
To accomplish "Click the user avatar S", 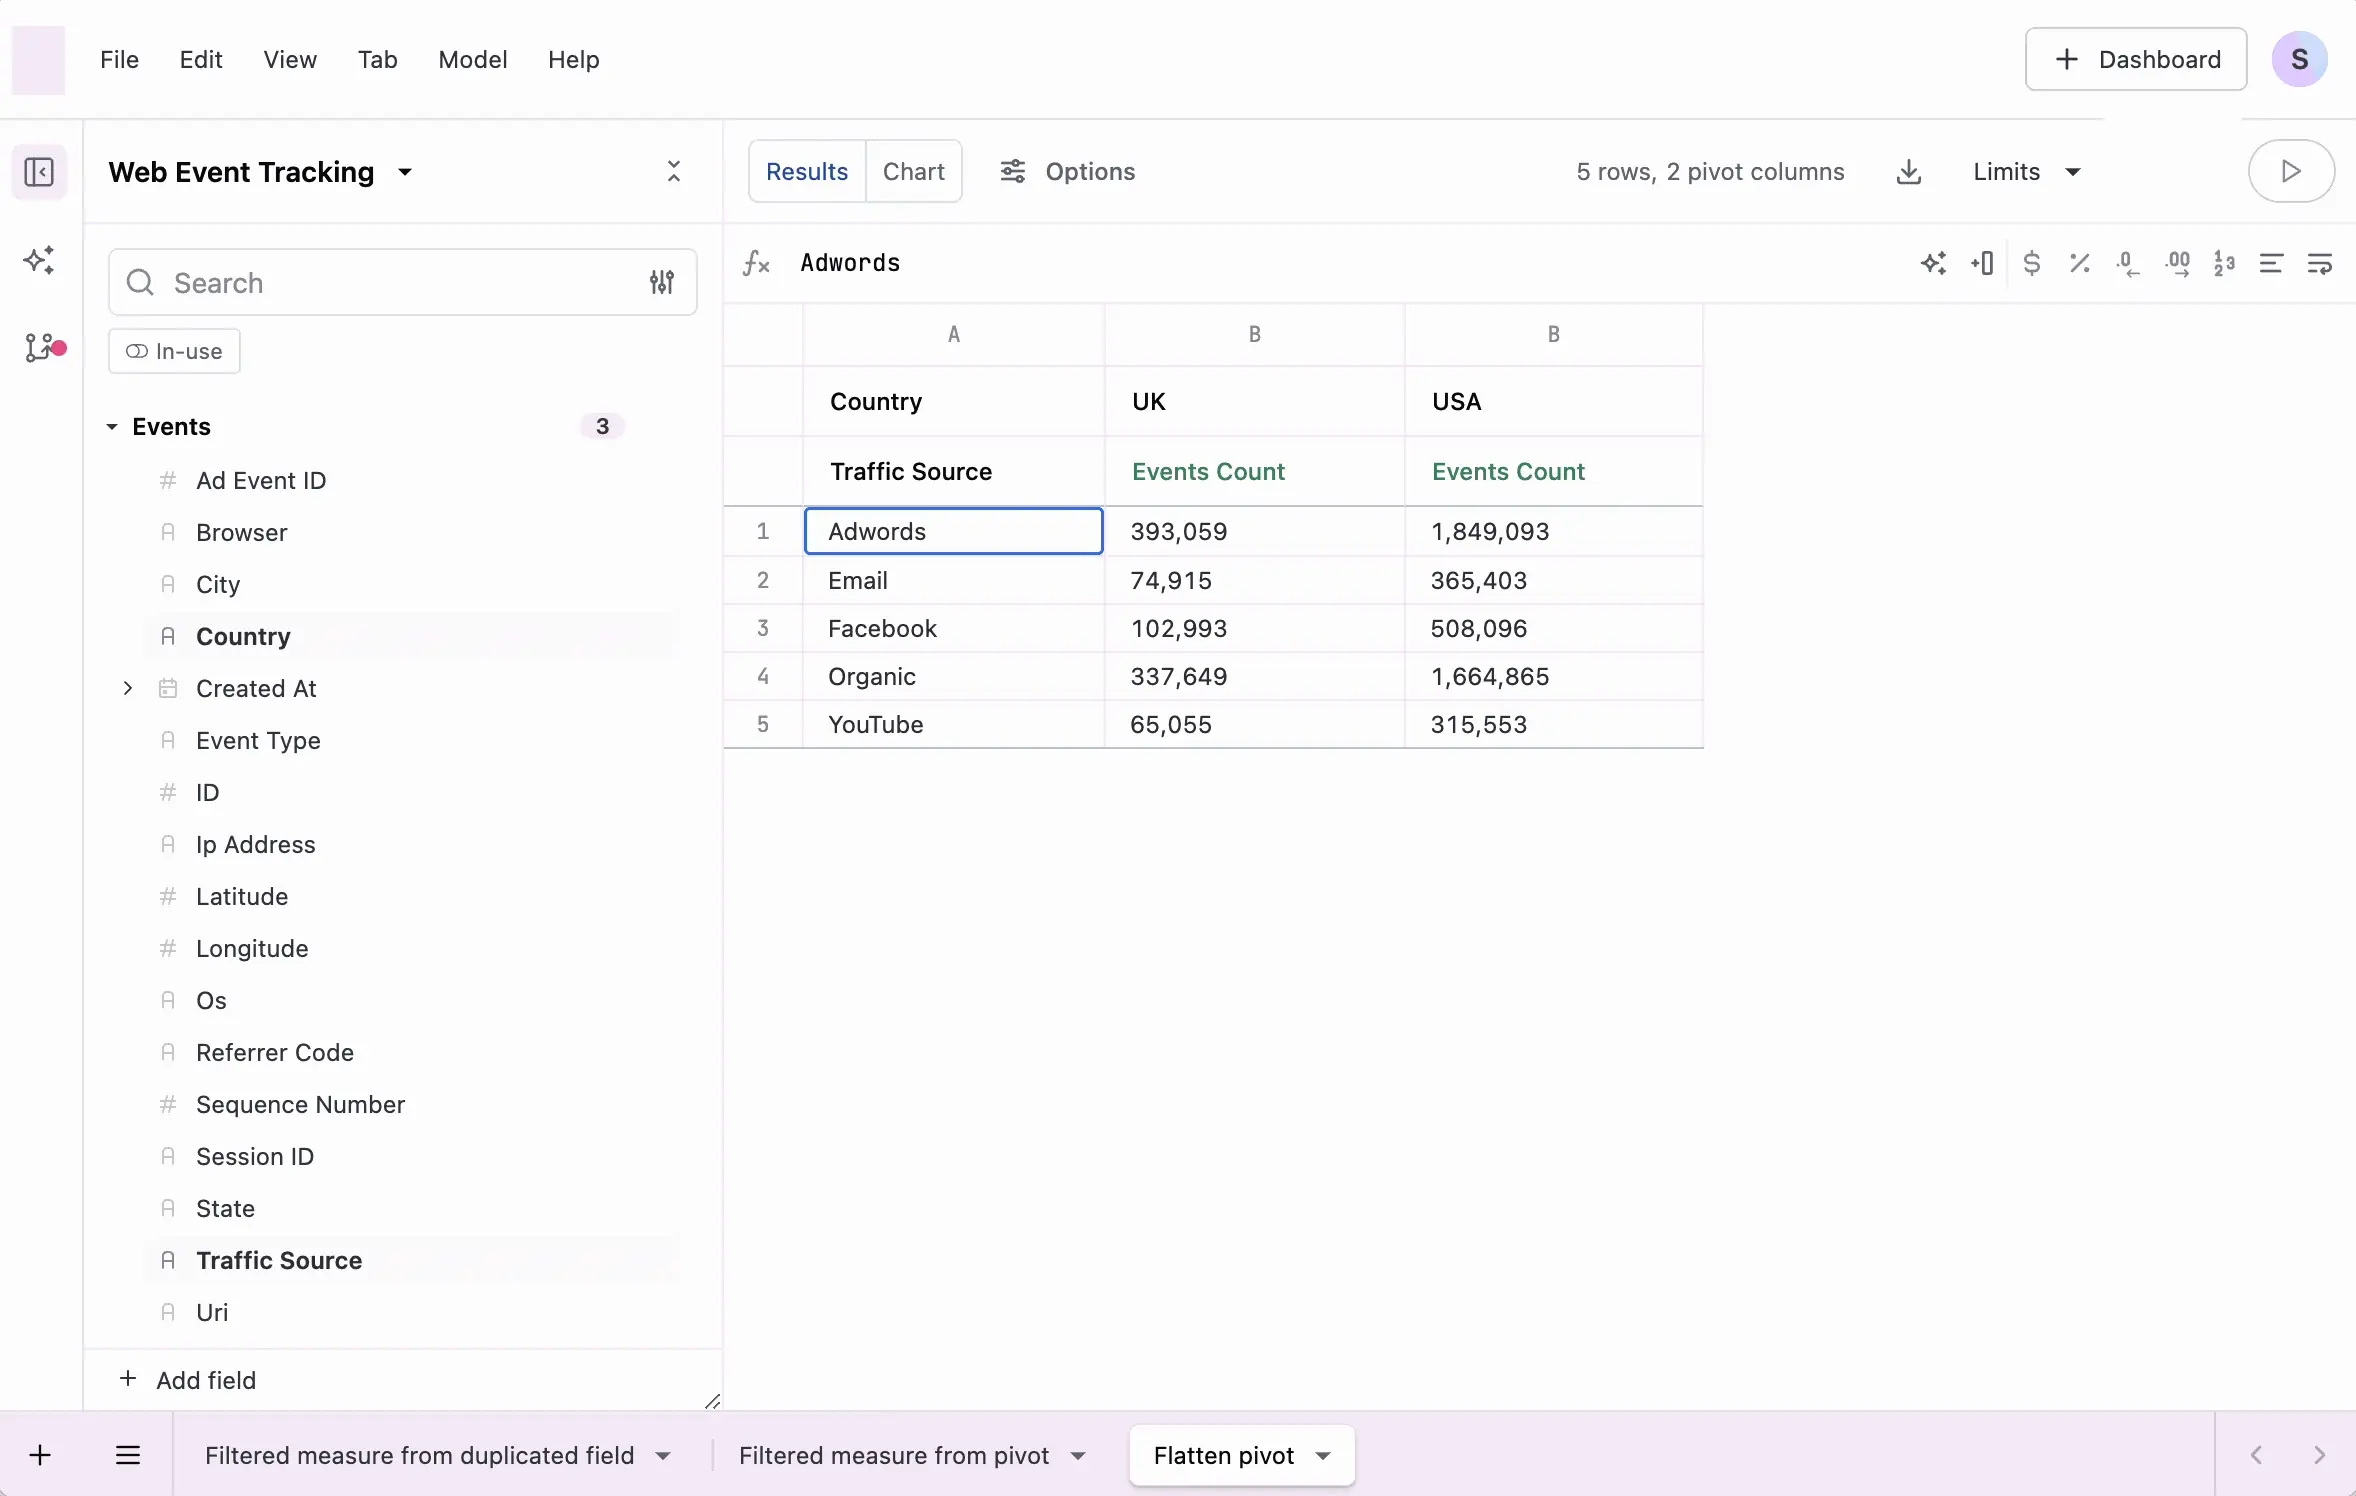I will (2299, 60).
